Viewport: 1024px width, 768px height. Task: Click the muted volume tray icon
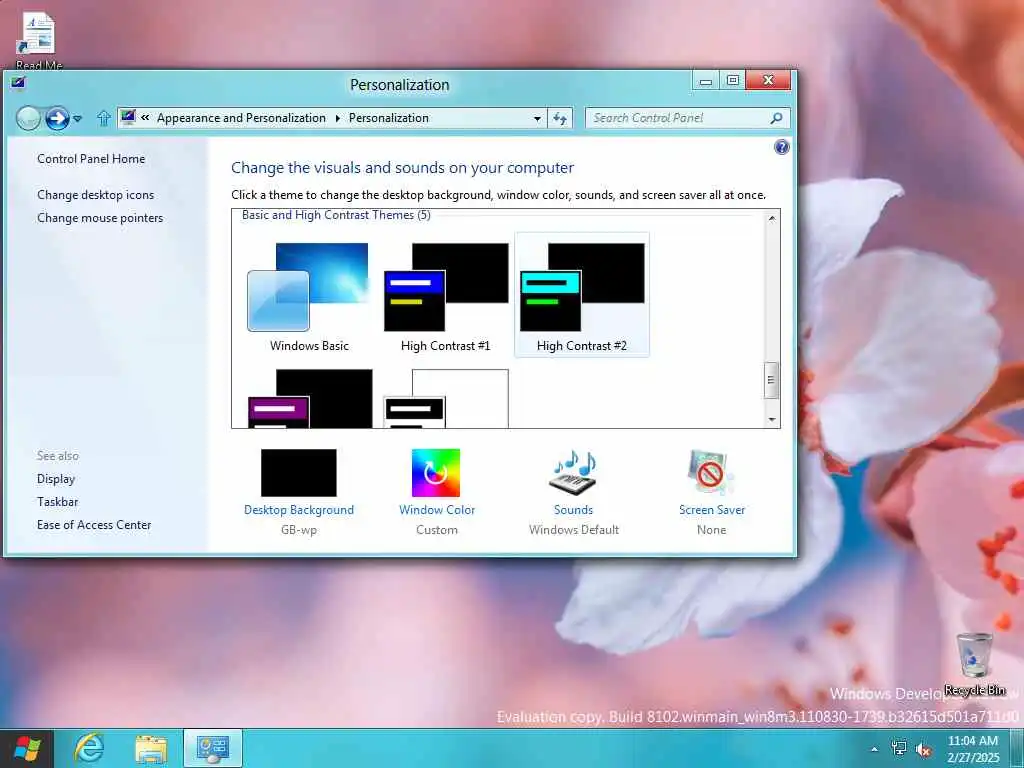point(923,749)
